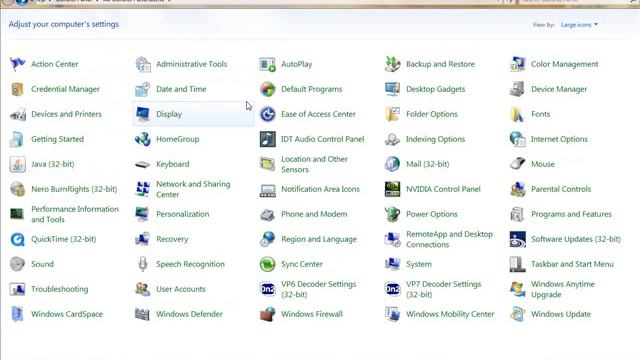Open the Default Programs icon
Image resolution: width=640 pixels, height=360 pixels.
pos(267,89)
